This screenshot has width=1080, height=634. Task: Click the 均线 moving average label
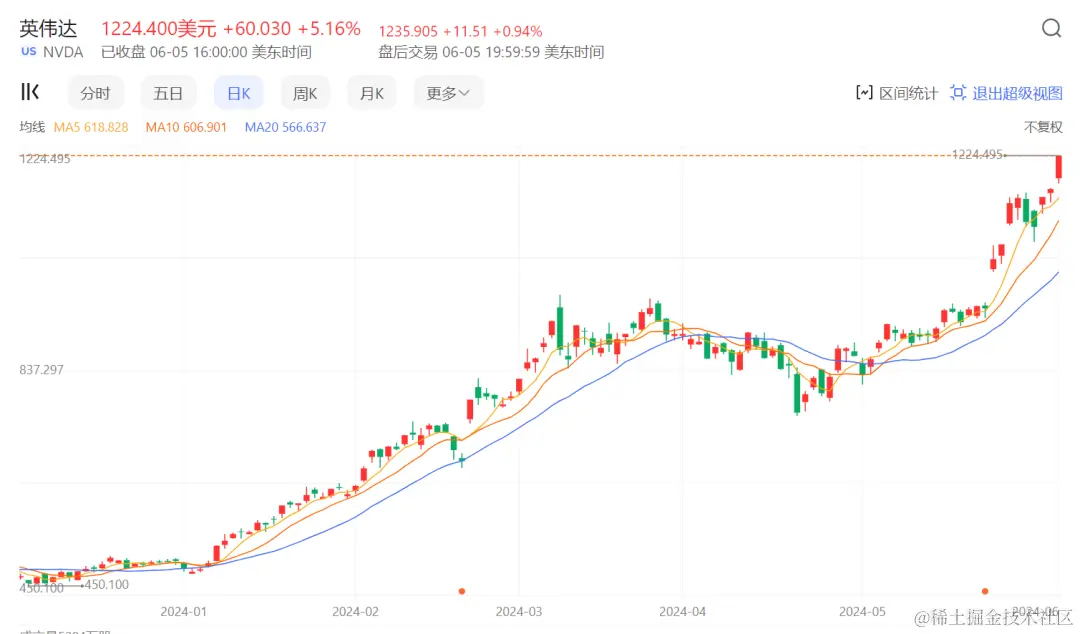(32, 127)
